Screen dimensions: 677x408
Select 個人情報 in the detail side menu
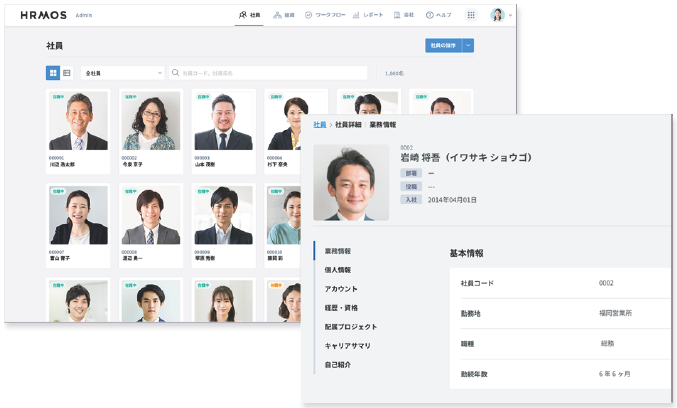tap(337, 270)
